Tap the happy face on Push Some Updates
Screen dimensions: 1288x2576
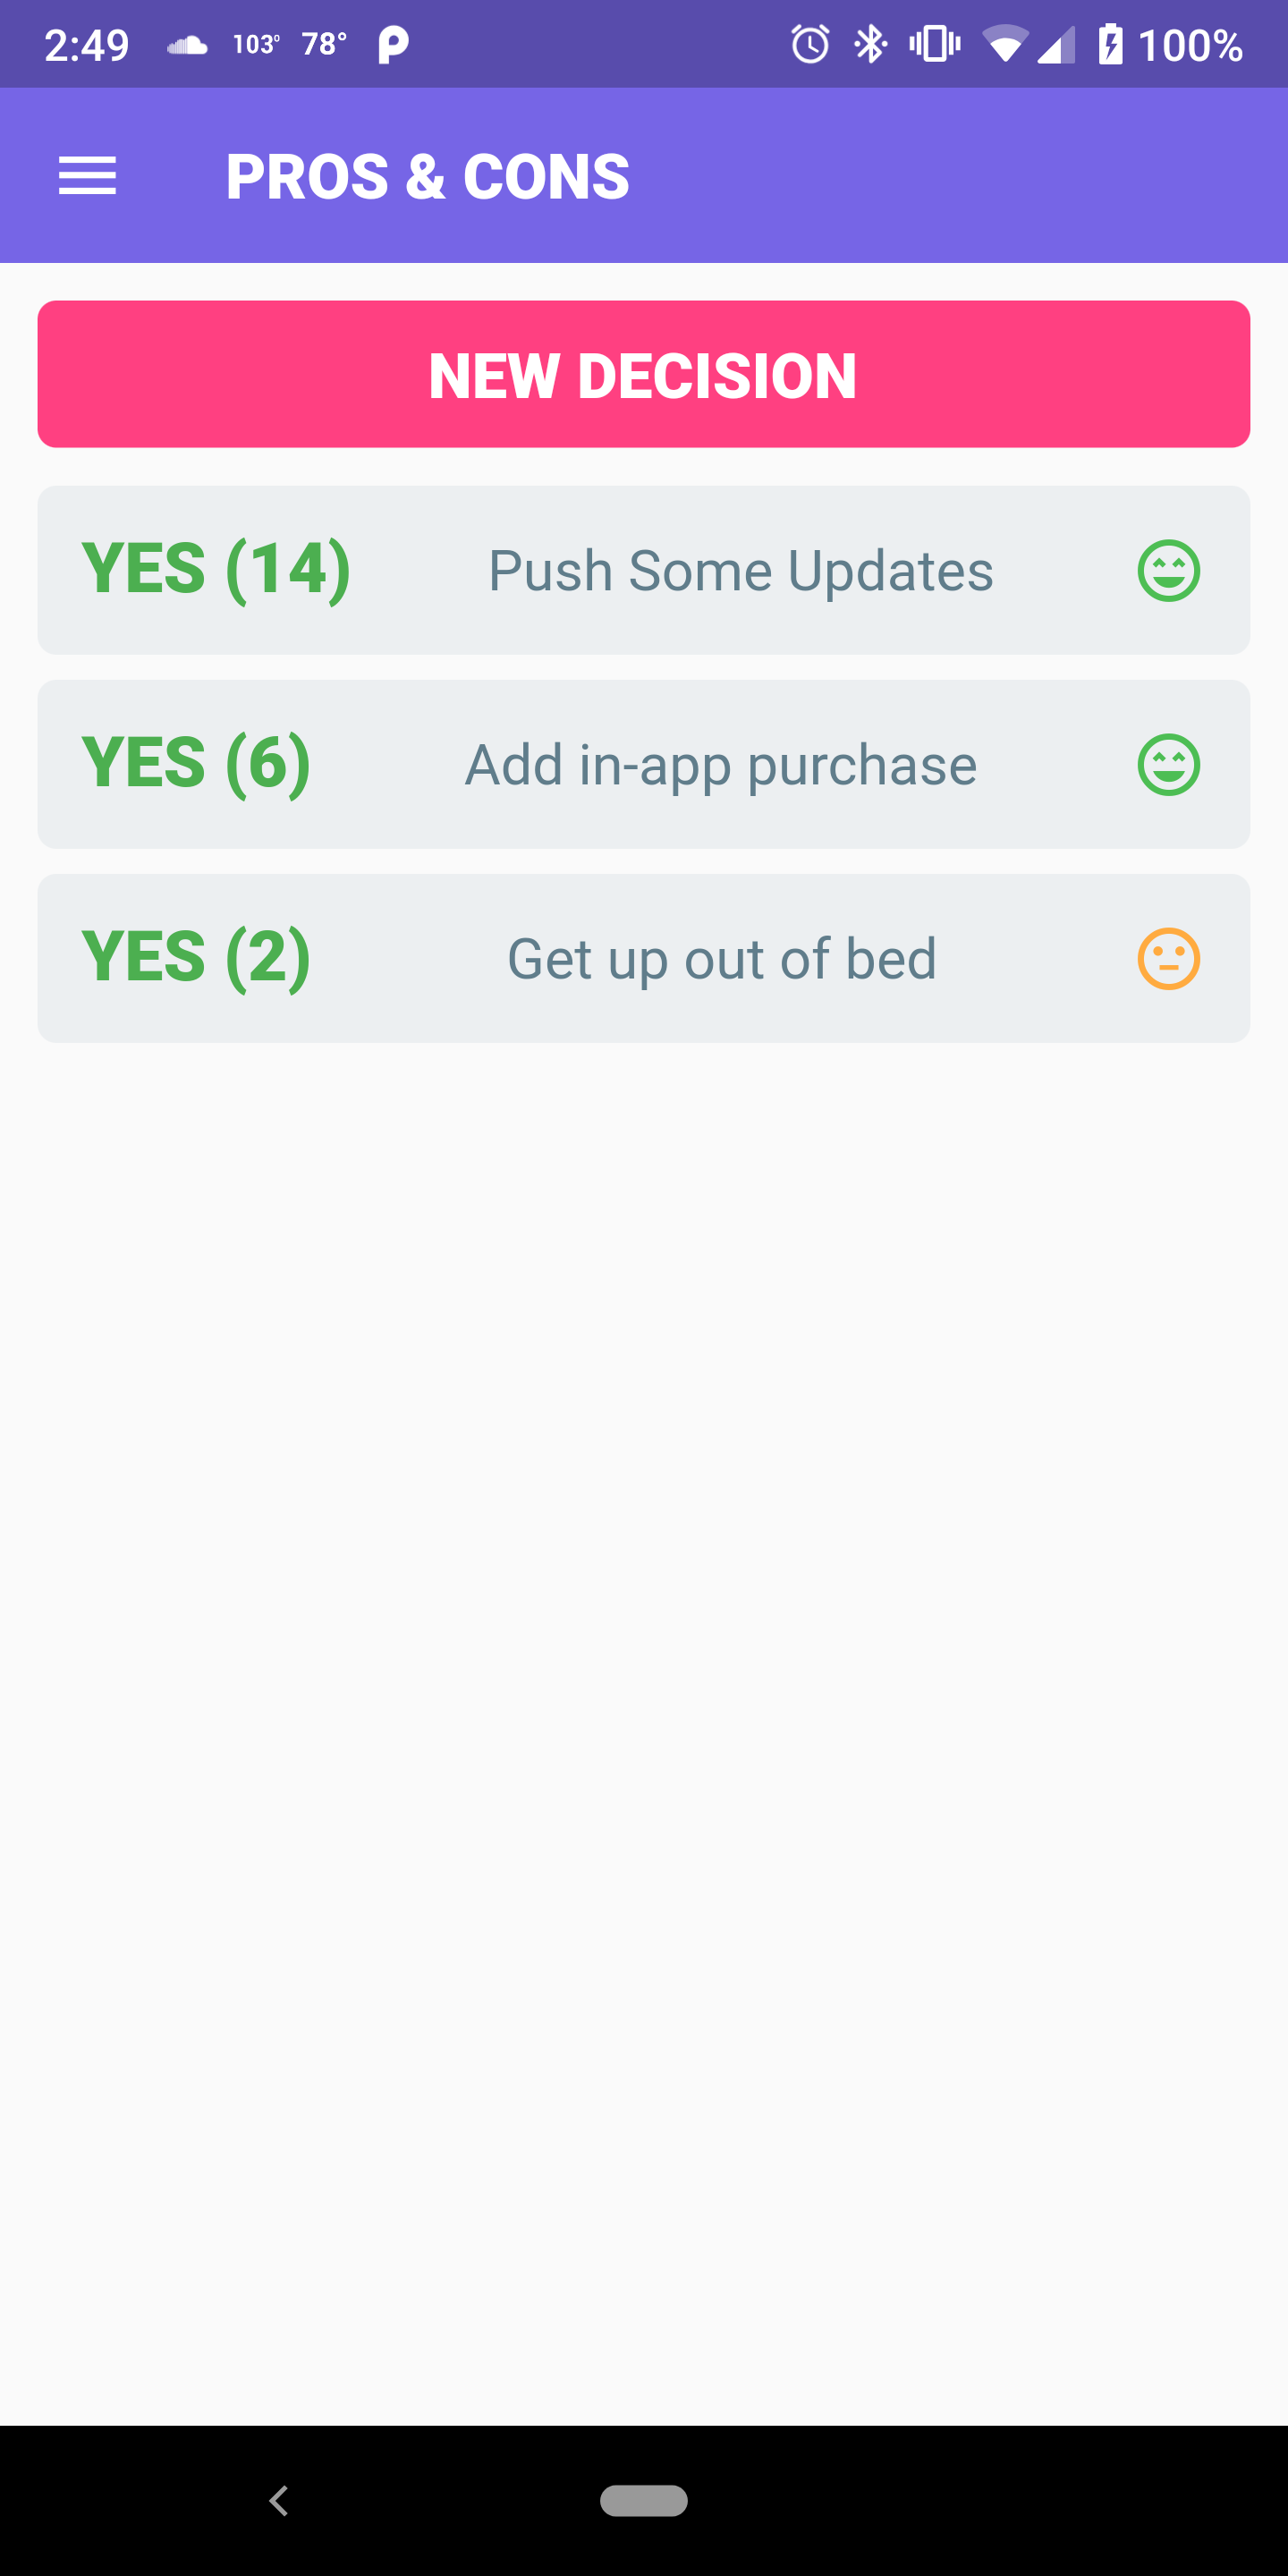click(x=1168, y=571)
